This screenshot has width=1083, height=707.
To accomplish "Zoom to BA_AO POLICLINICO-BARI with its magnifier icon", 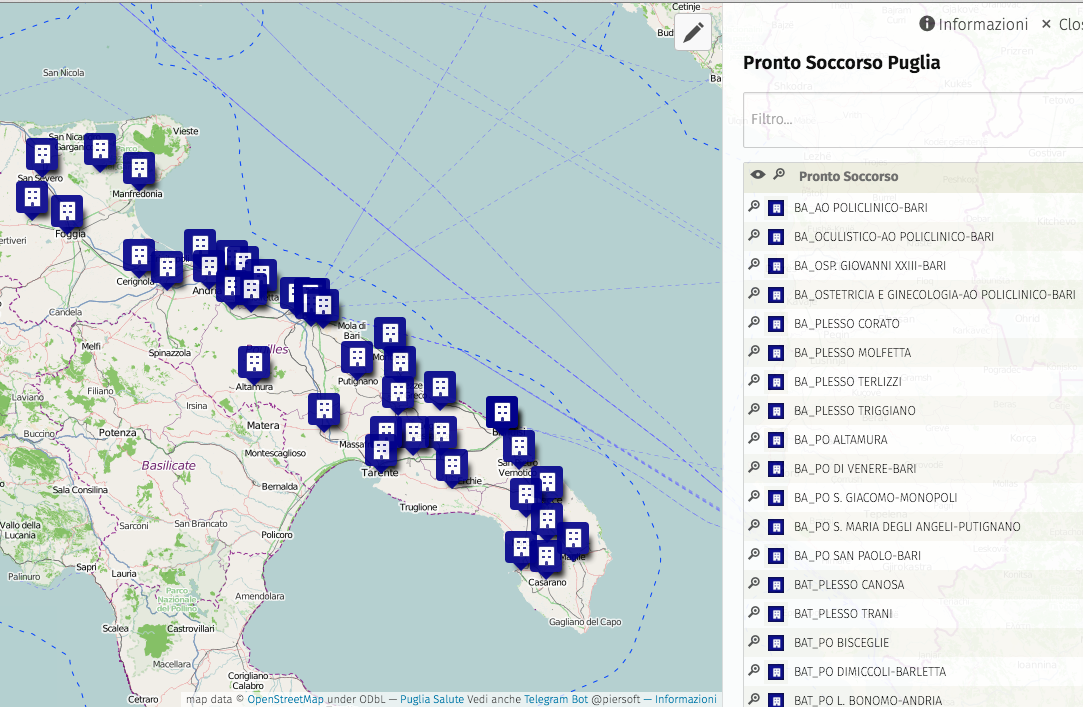I will [x=754, y=206].
